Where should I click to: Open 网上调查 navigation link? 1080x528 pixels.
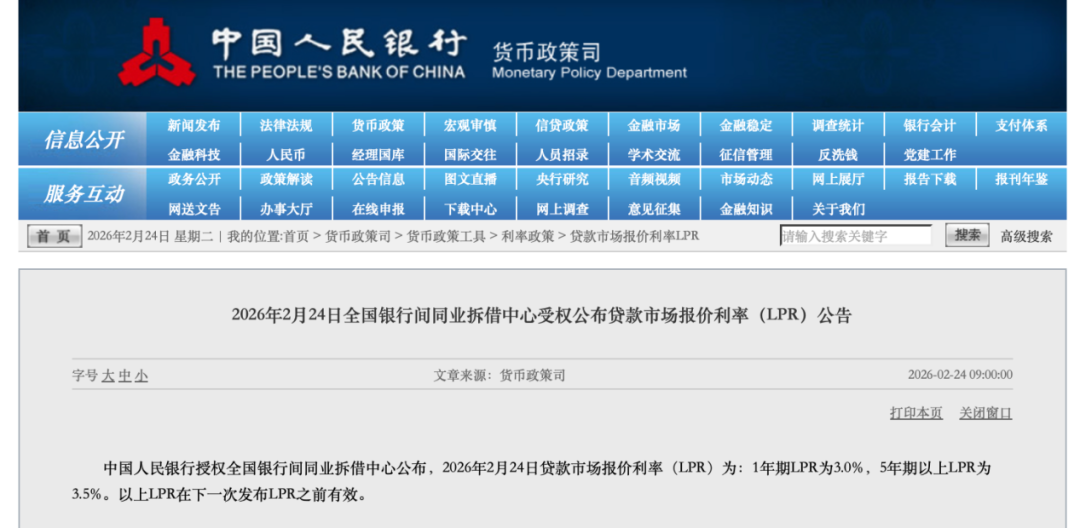point(562,209)
